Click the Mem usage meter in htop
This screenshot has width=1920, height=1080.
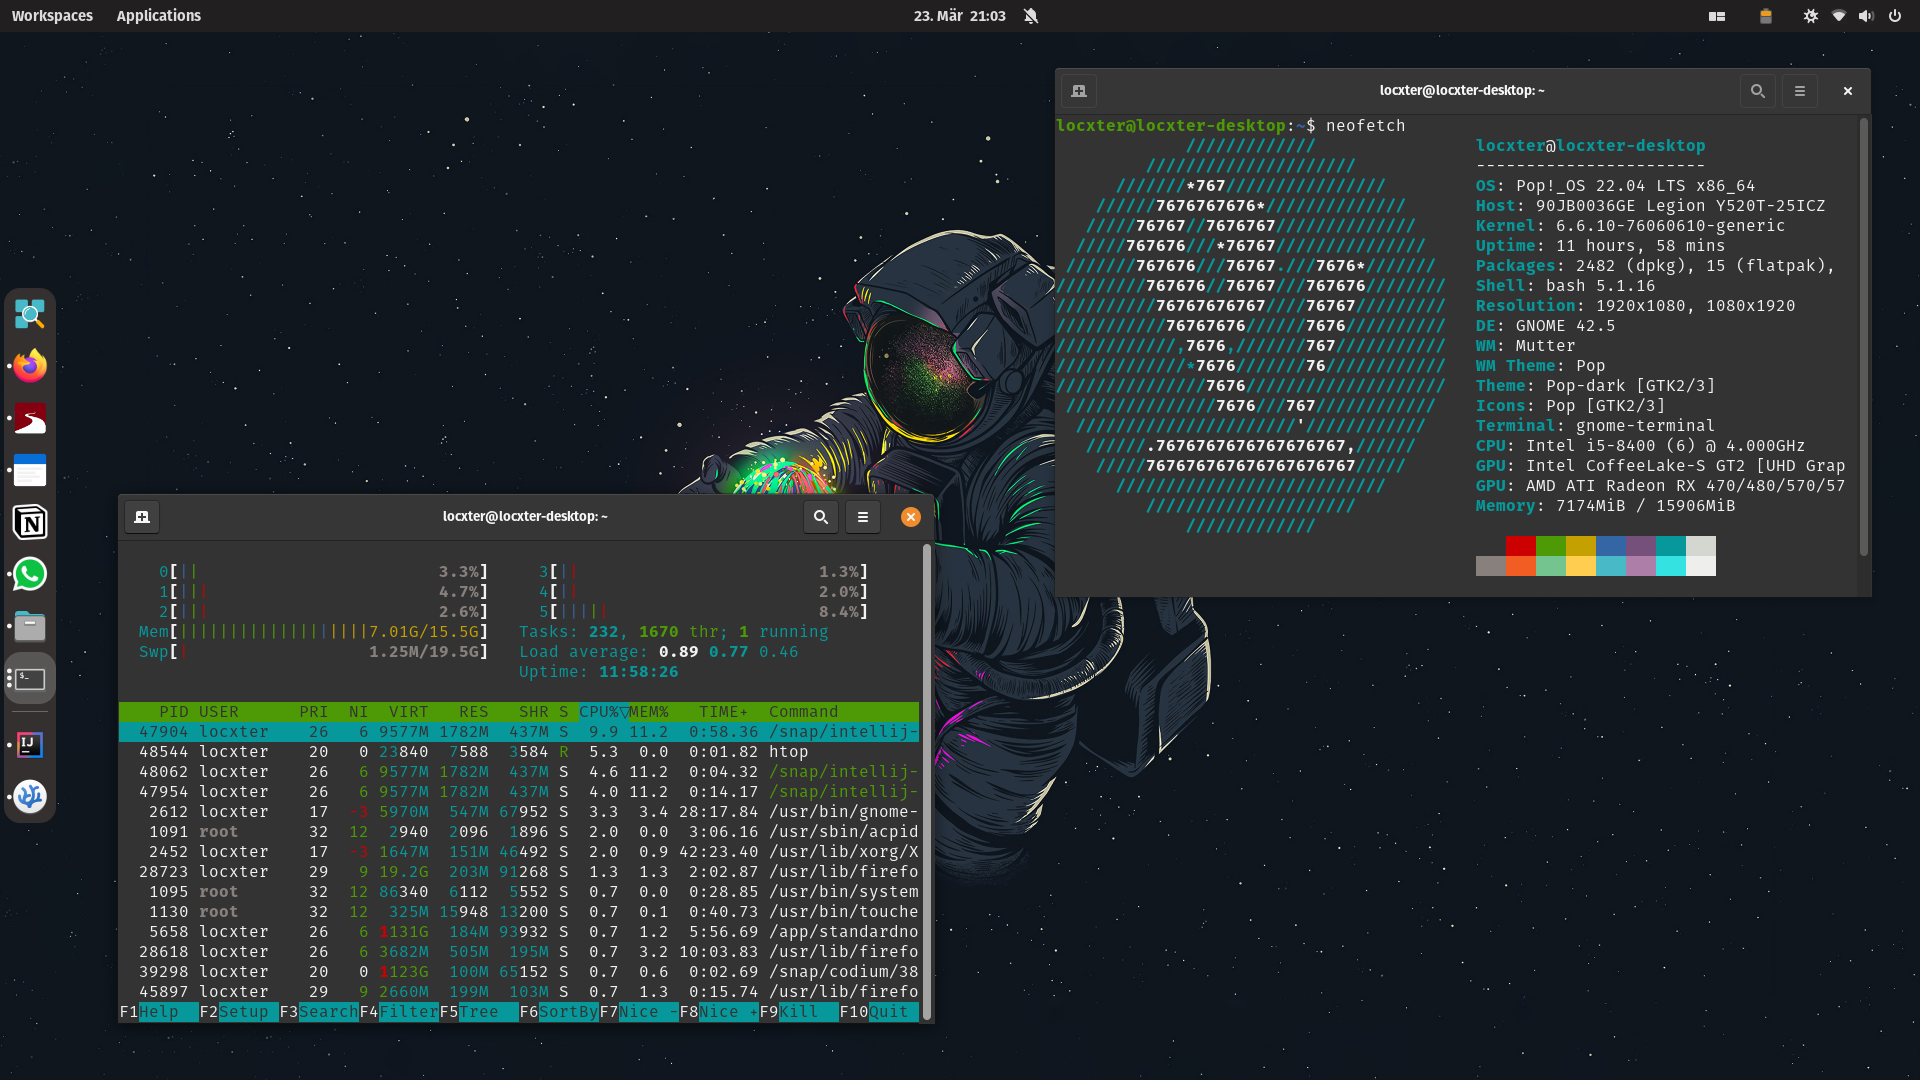pyautogui.click(x=314, y=632)
